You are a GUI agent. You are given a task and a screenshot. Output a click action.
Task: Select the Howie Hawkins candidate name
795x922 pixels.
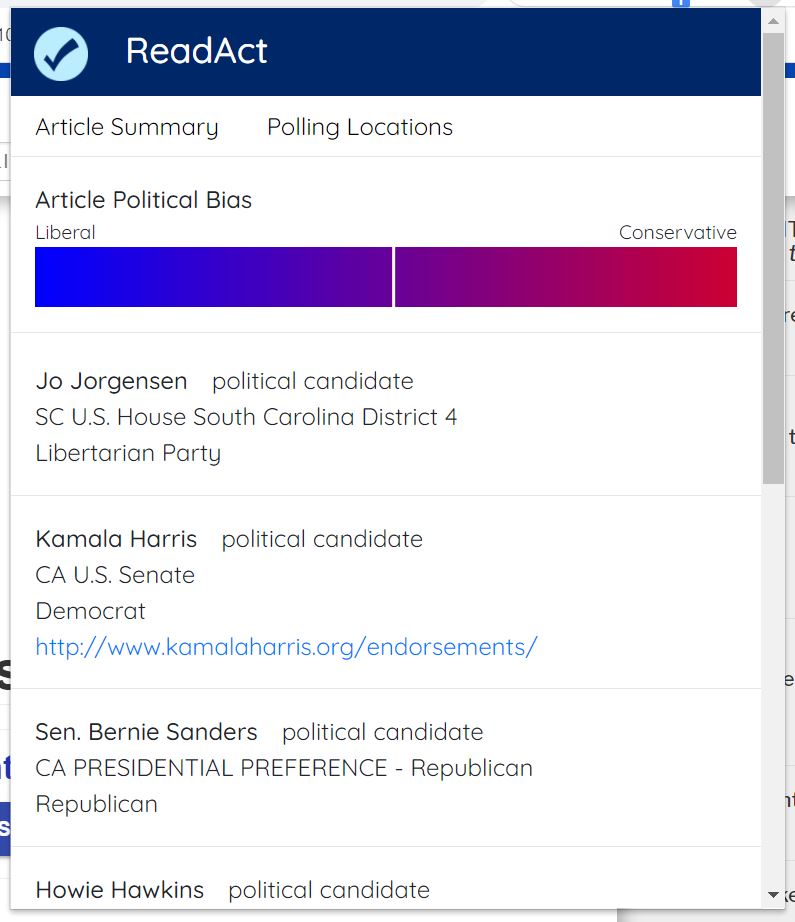click(119, 890)
